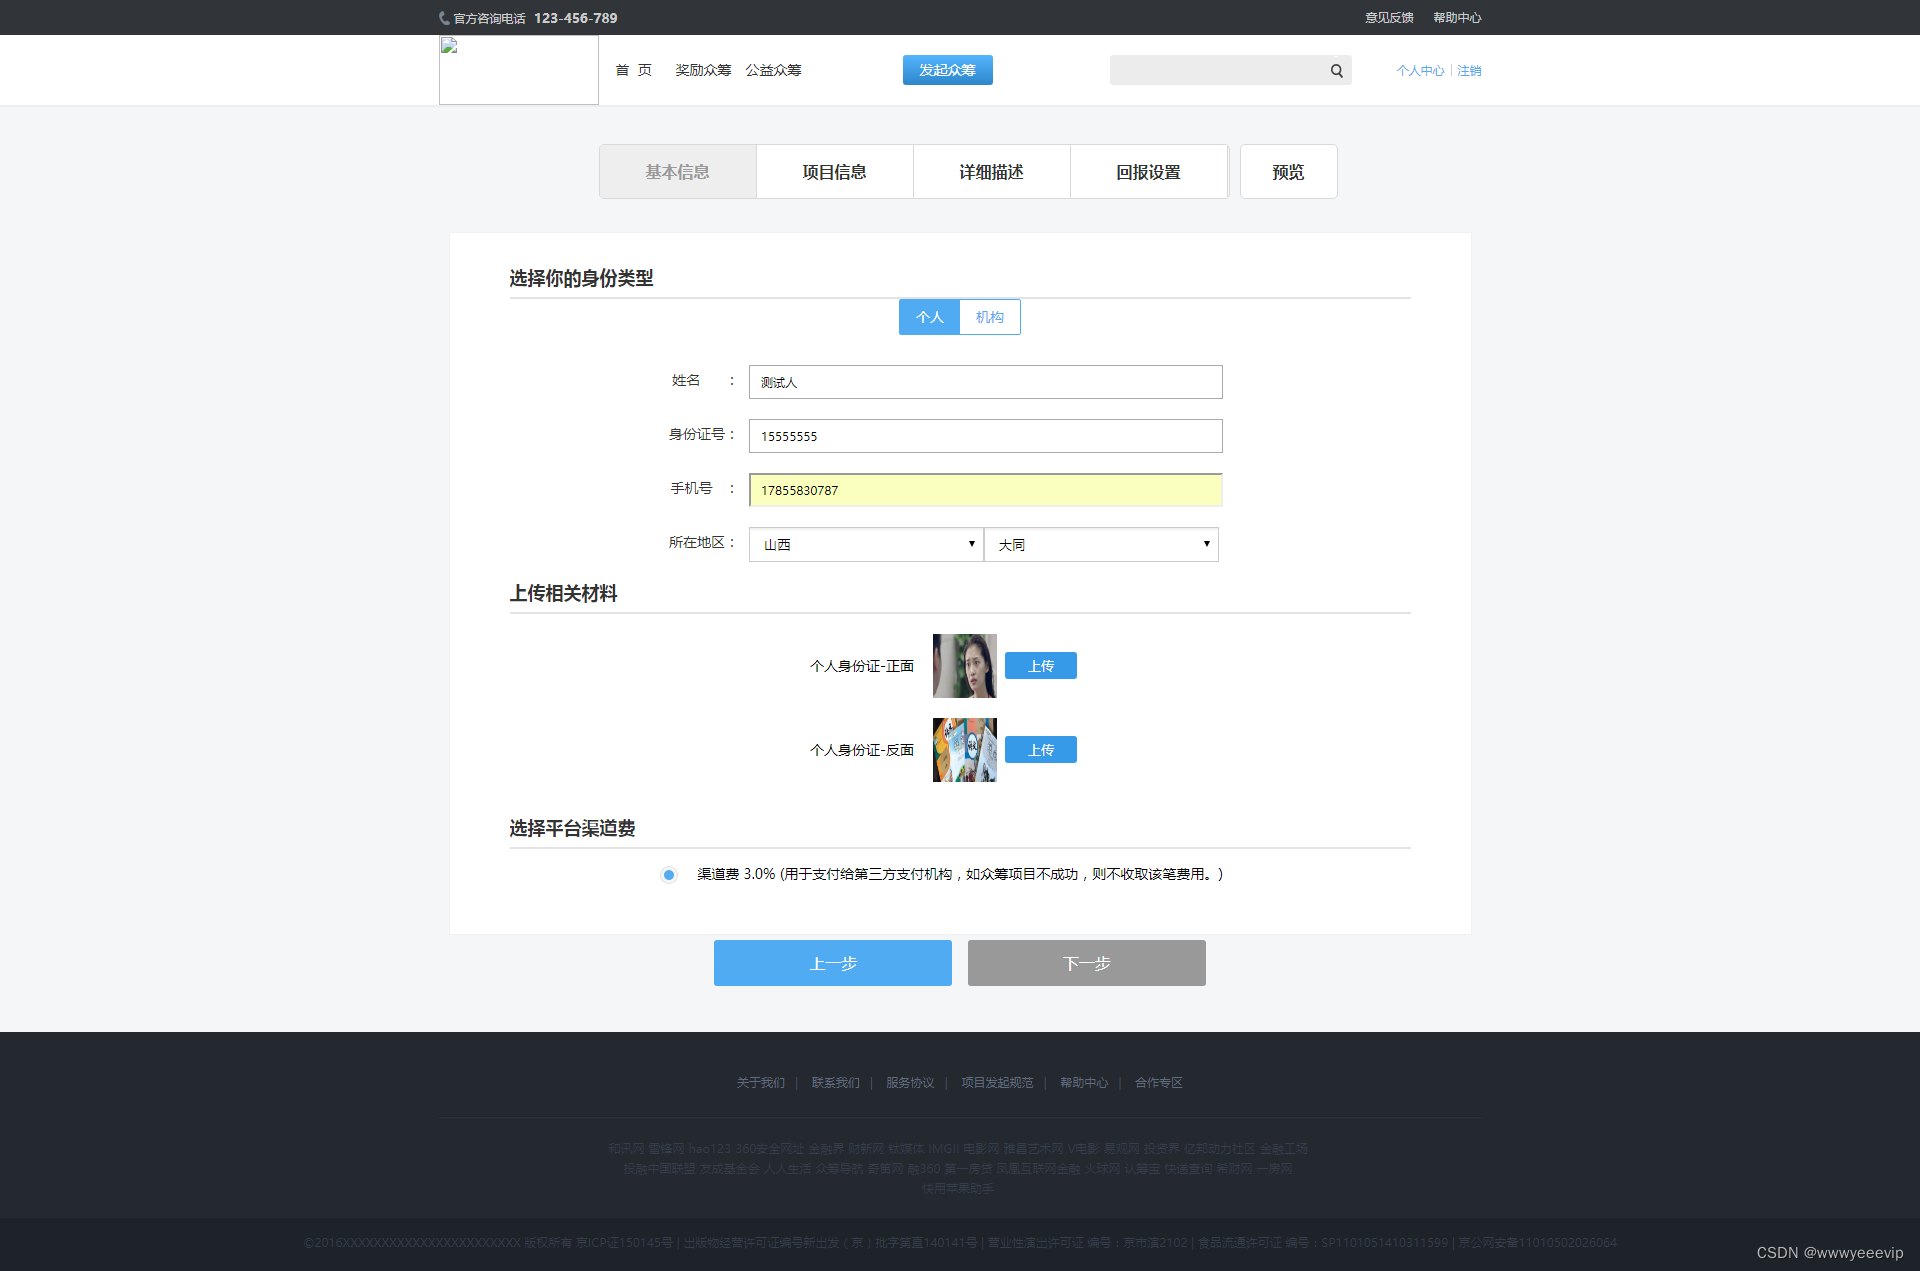Image resolution: width=1920 pixels, height=1271 pixels.
Task: Choose the 个人 identity type
Action: tap(929, 317)
